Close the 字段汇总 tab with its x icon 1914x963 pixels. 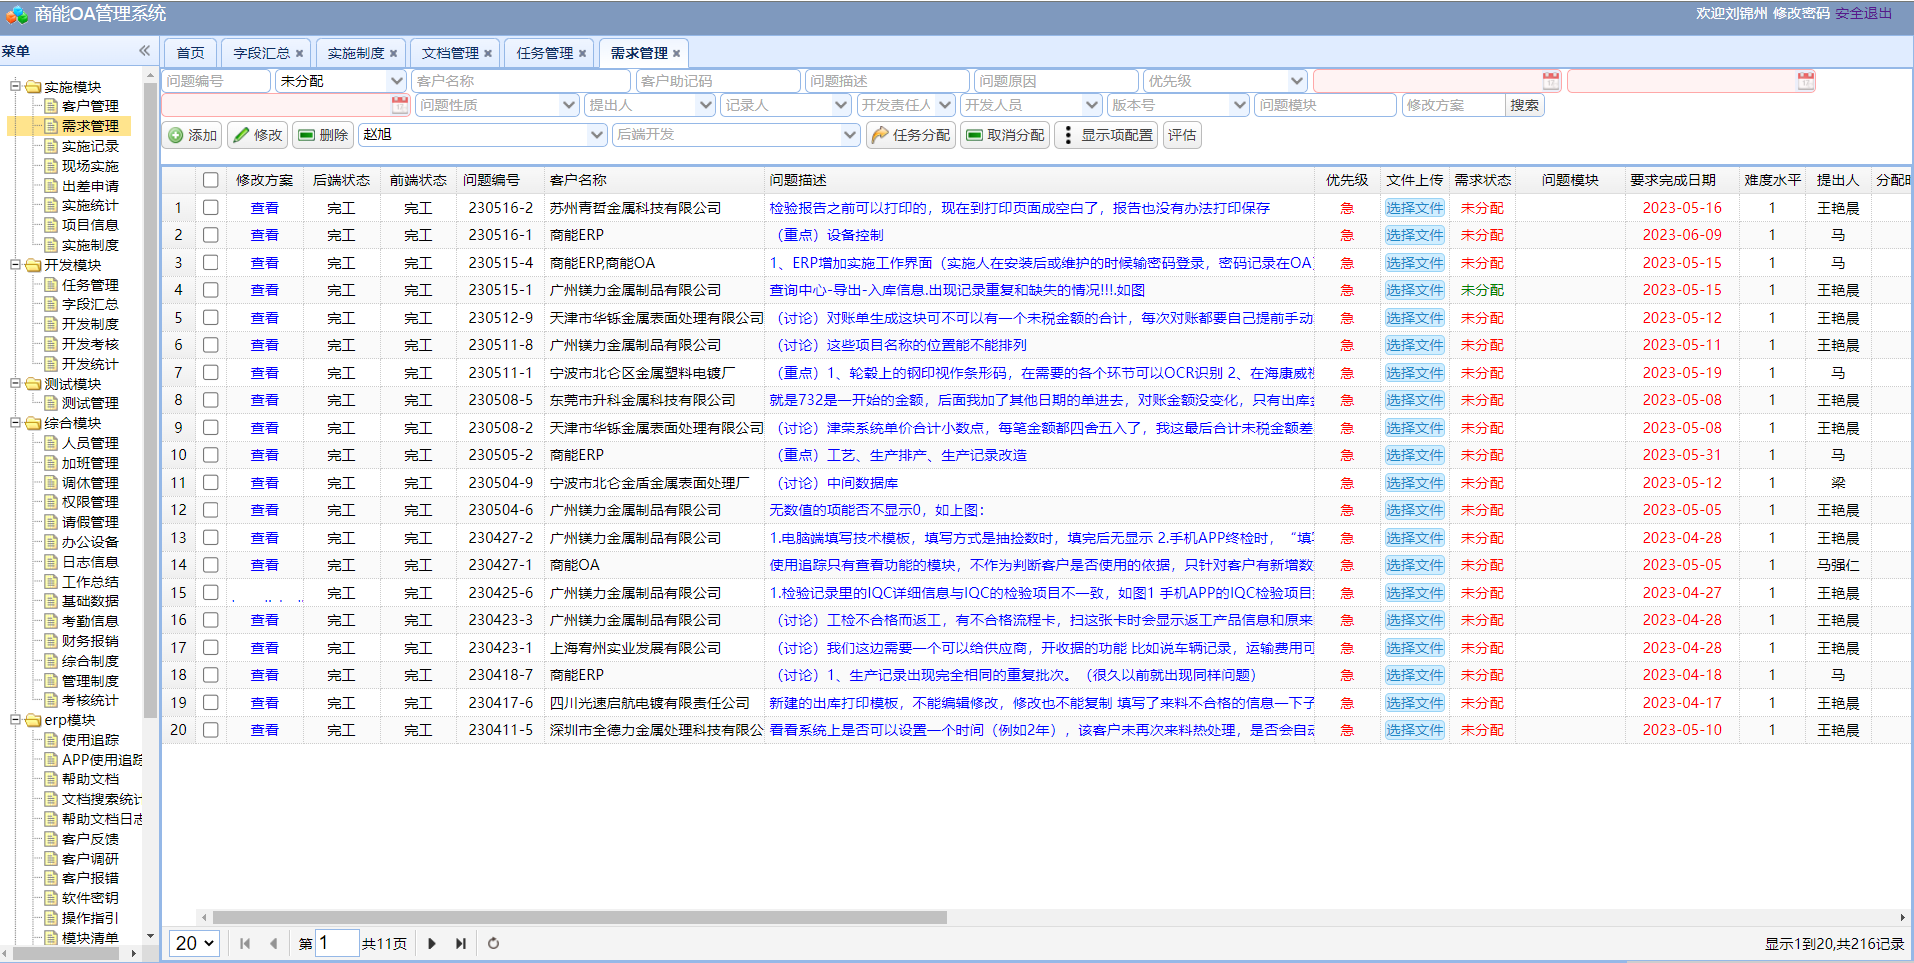(x=299, y=54)
